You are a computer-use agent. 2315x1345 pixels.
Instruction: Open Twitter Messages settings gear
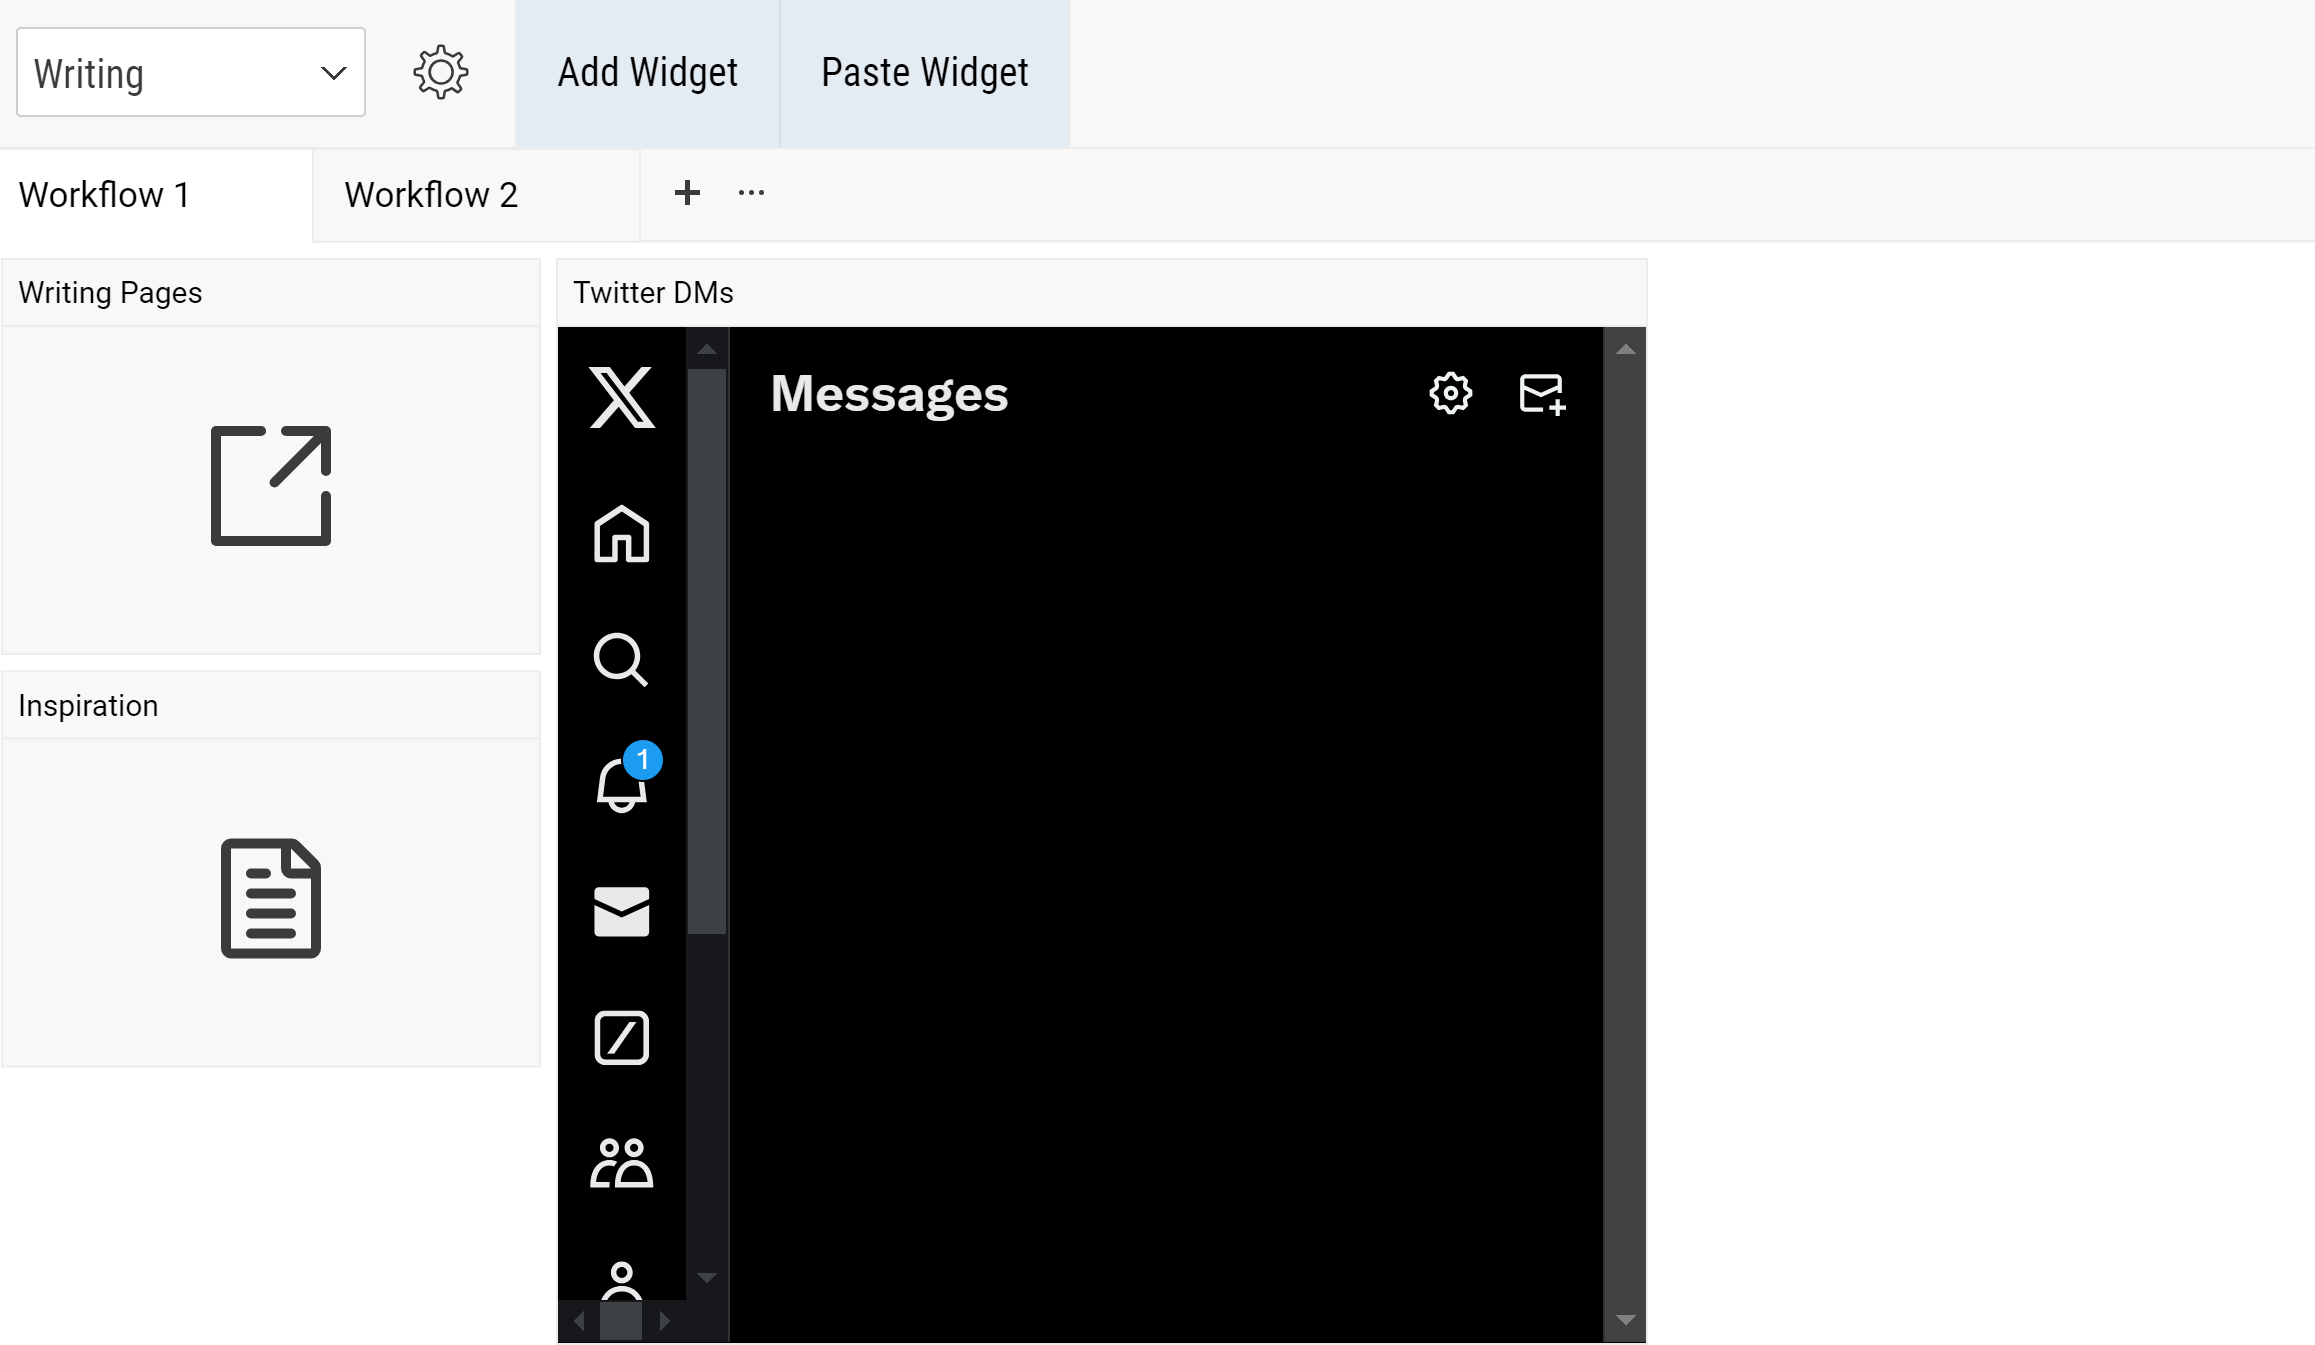tap(1449, 394)
